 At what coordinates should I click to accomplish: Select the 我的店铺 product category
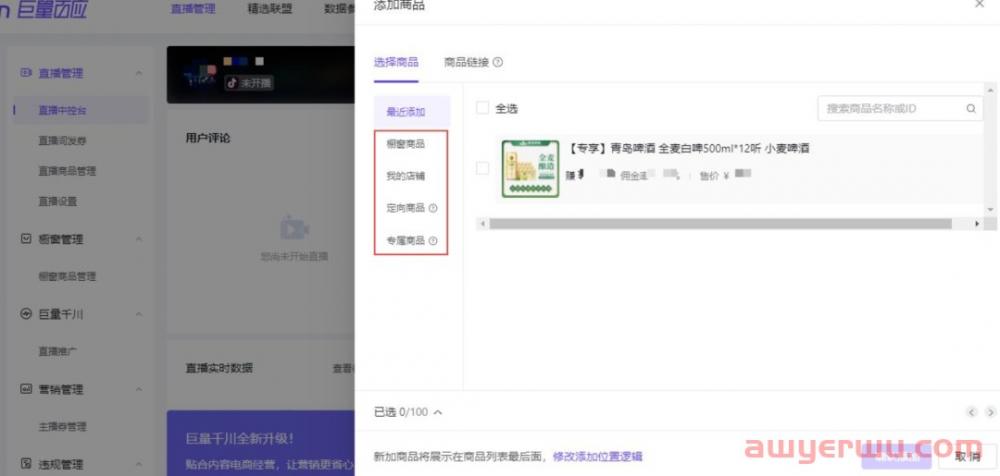click(x=406, y=176)
